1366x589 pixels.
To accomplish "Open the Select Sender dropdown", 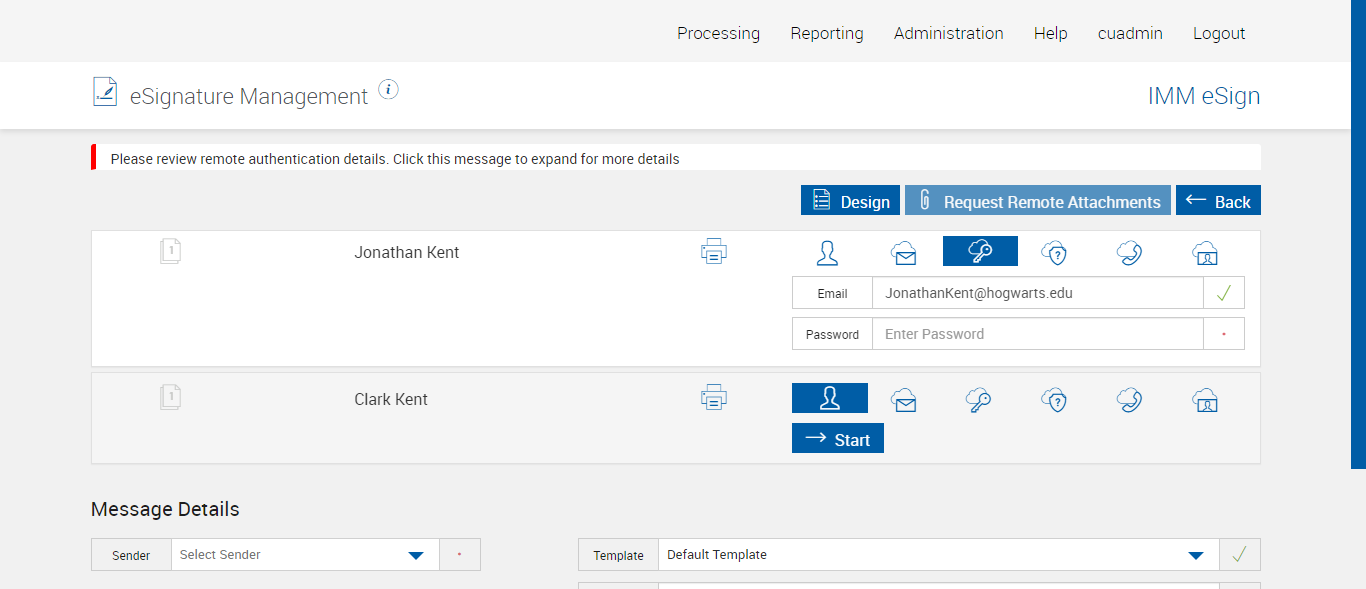I will pyautogui.click(x=305, y=555).
